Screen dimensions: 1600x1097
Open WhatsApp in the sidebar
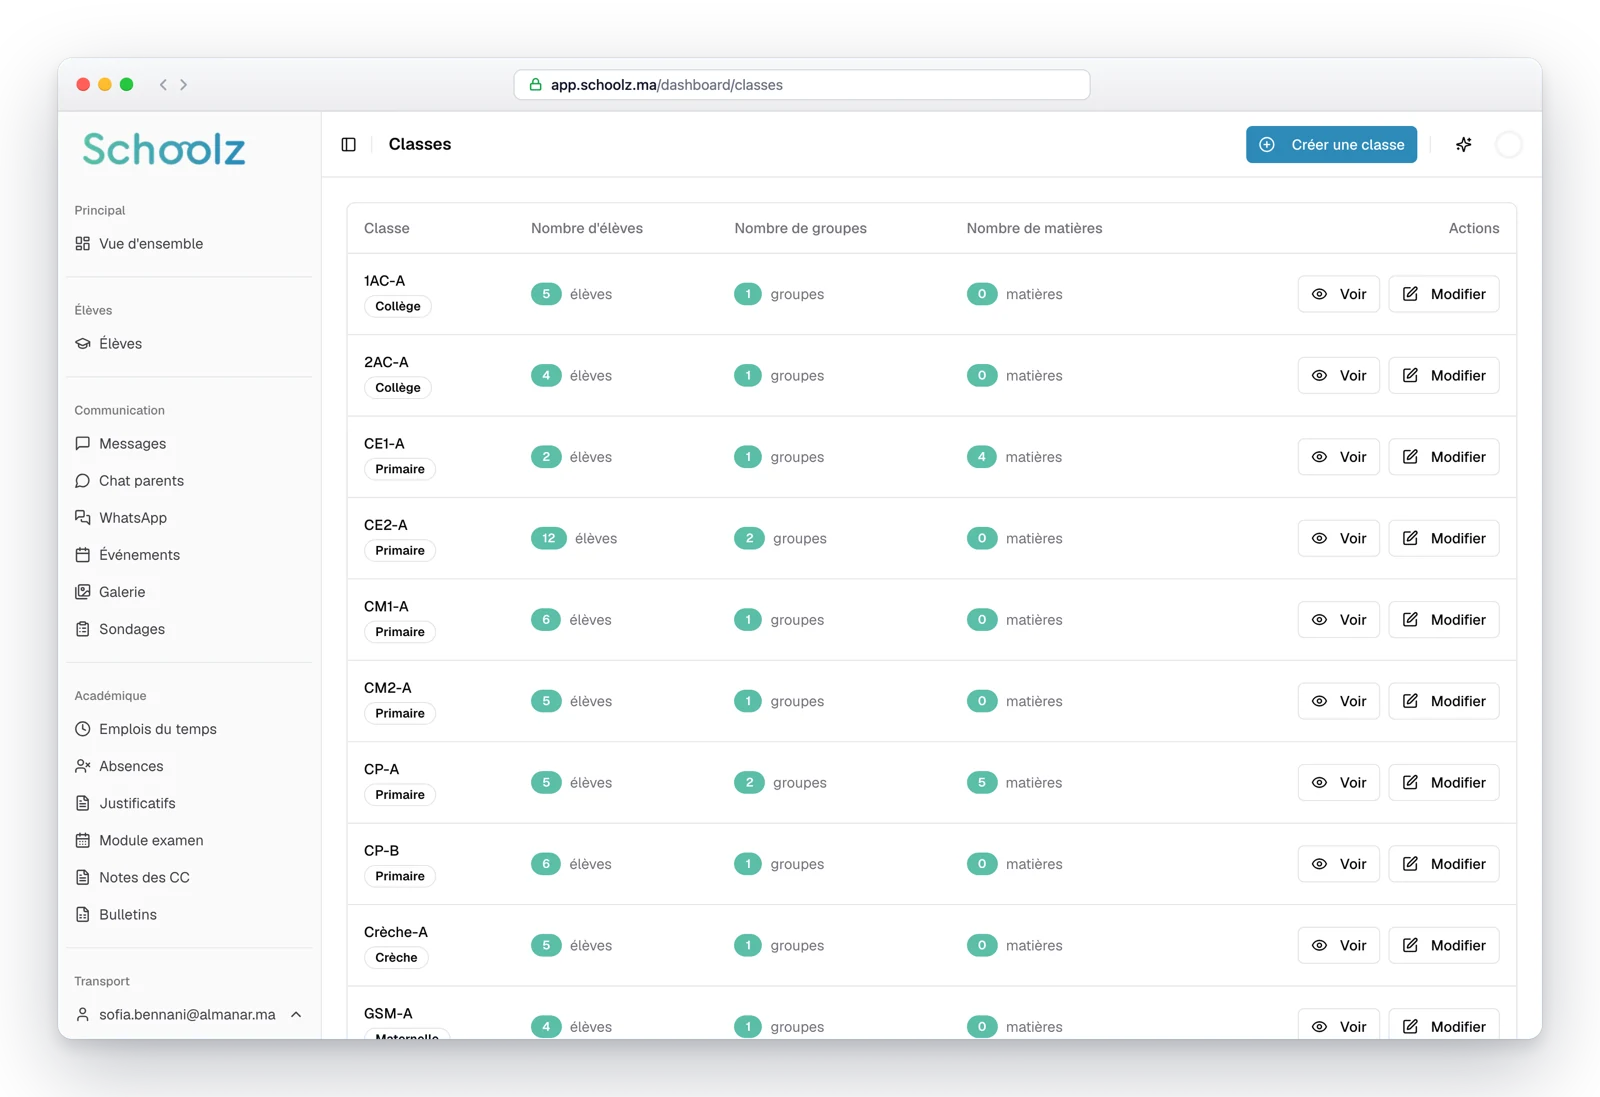[x=133, y=518]
